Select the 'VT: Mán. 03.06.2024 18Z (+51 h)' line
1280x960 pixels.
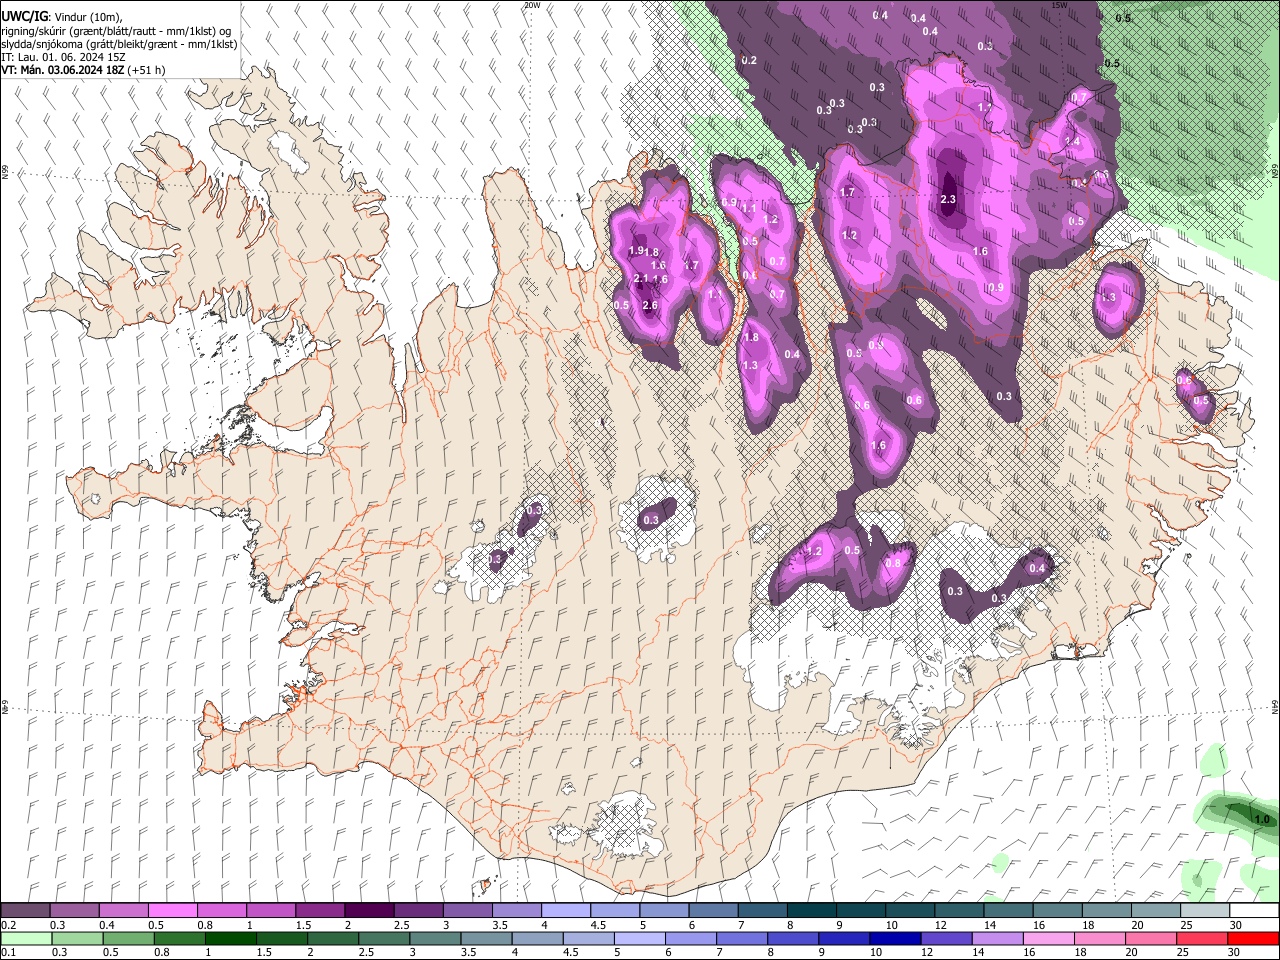(x=83, y=70)
